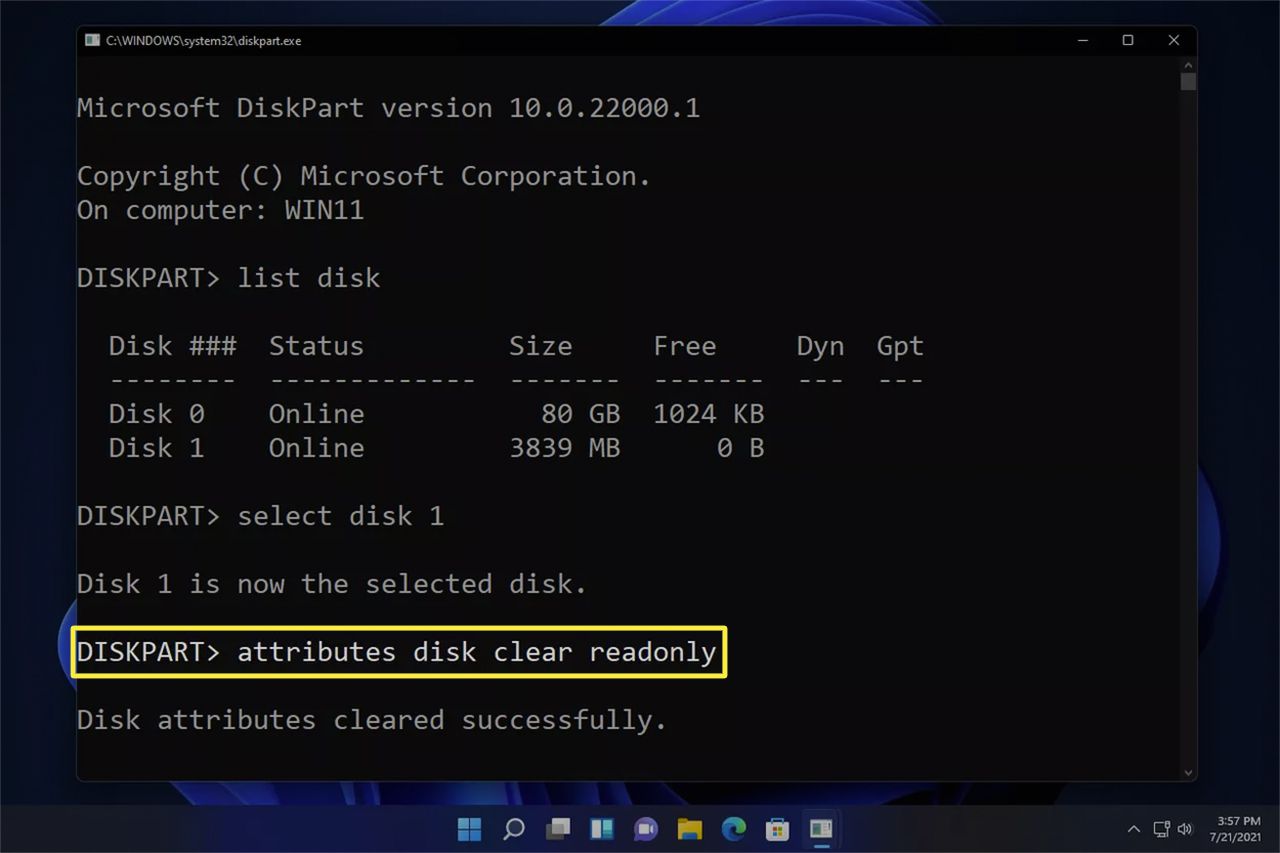Click the 'Disk 0' row label
The image size is (1280, 853).
click(156, 414)
